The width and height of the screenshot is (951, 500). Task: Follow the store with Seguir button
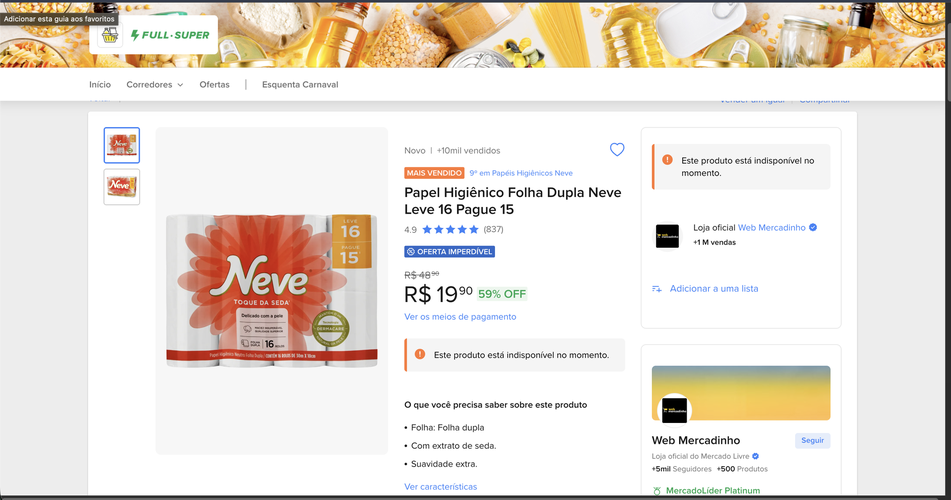813,441
